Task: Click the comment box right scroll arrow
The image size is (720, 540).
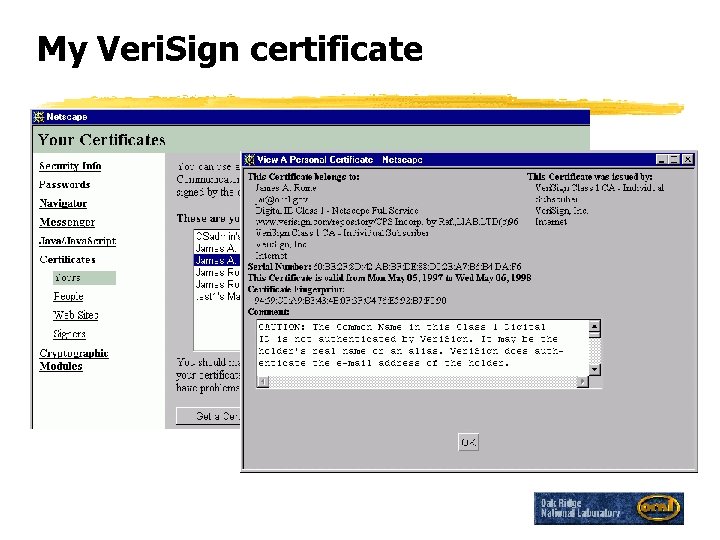Action: click(583, 382)
